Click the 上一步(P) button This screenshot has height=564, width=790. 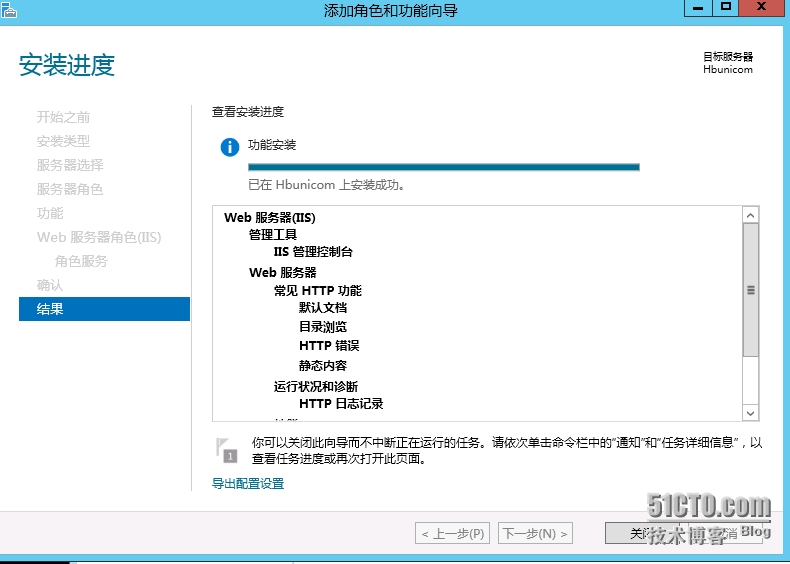click(x=452, y=533)
